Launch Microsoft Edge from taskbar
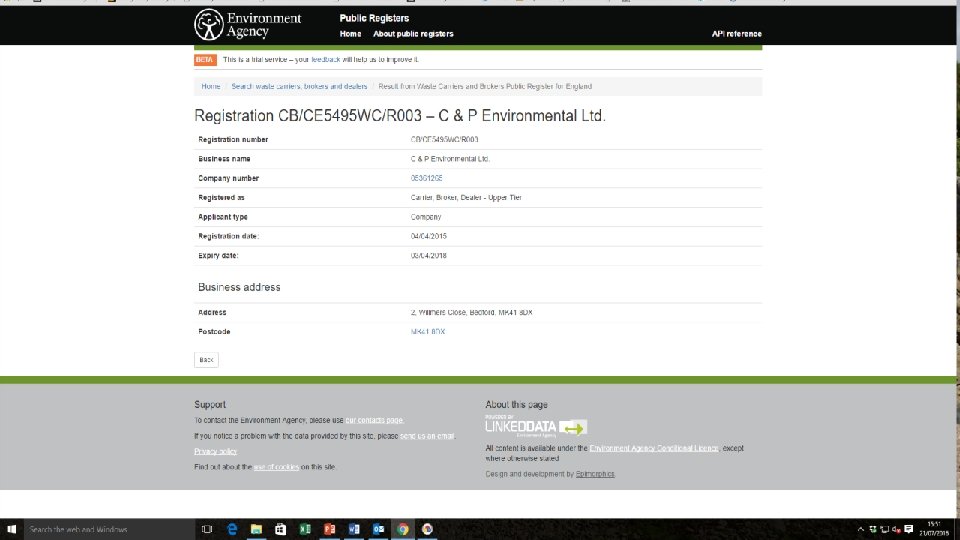The height and width of the screenshot is (540, 960). tap(232, 529)
